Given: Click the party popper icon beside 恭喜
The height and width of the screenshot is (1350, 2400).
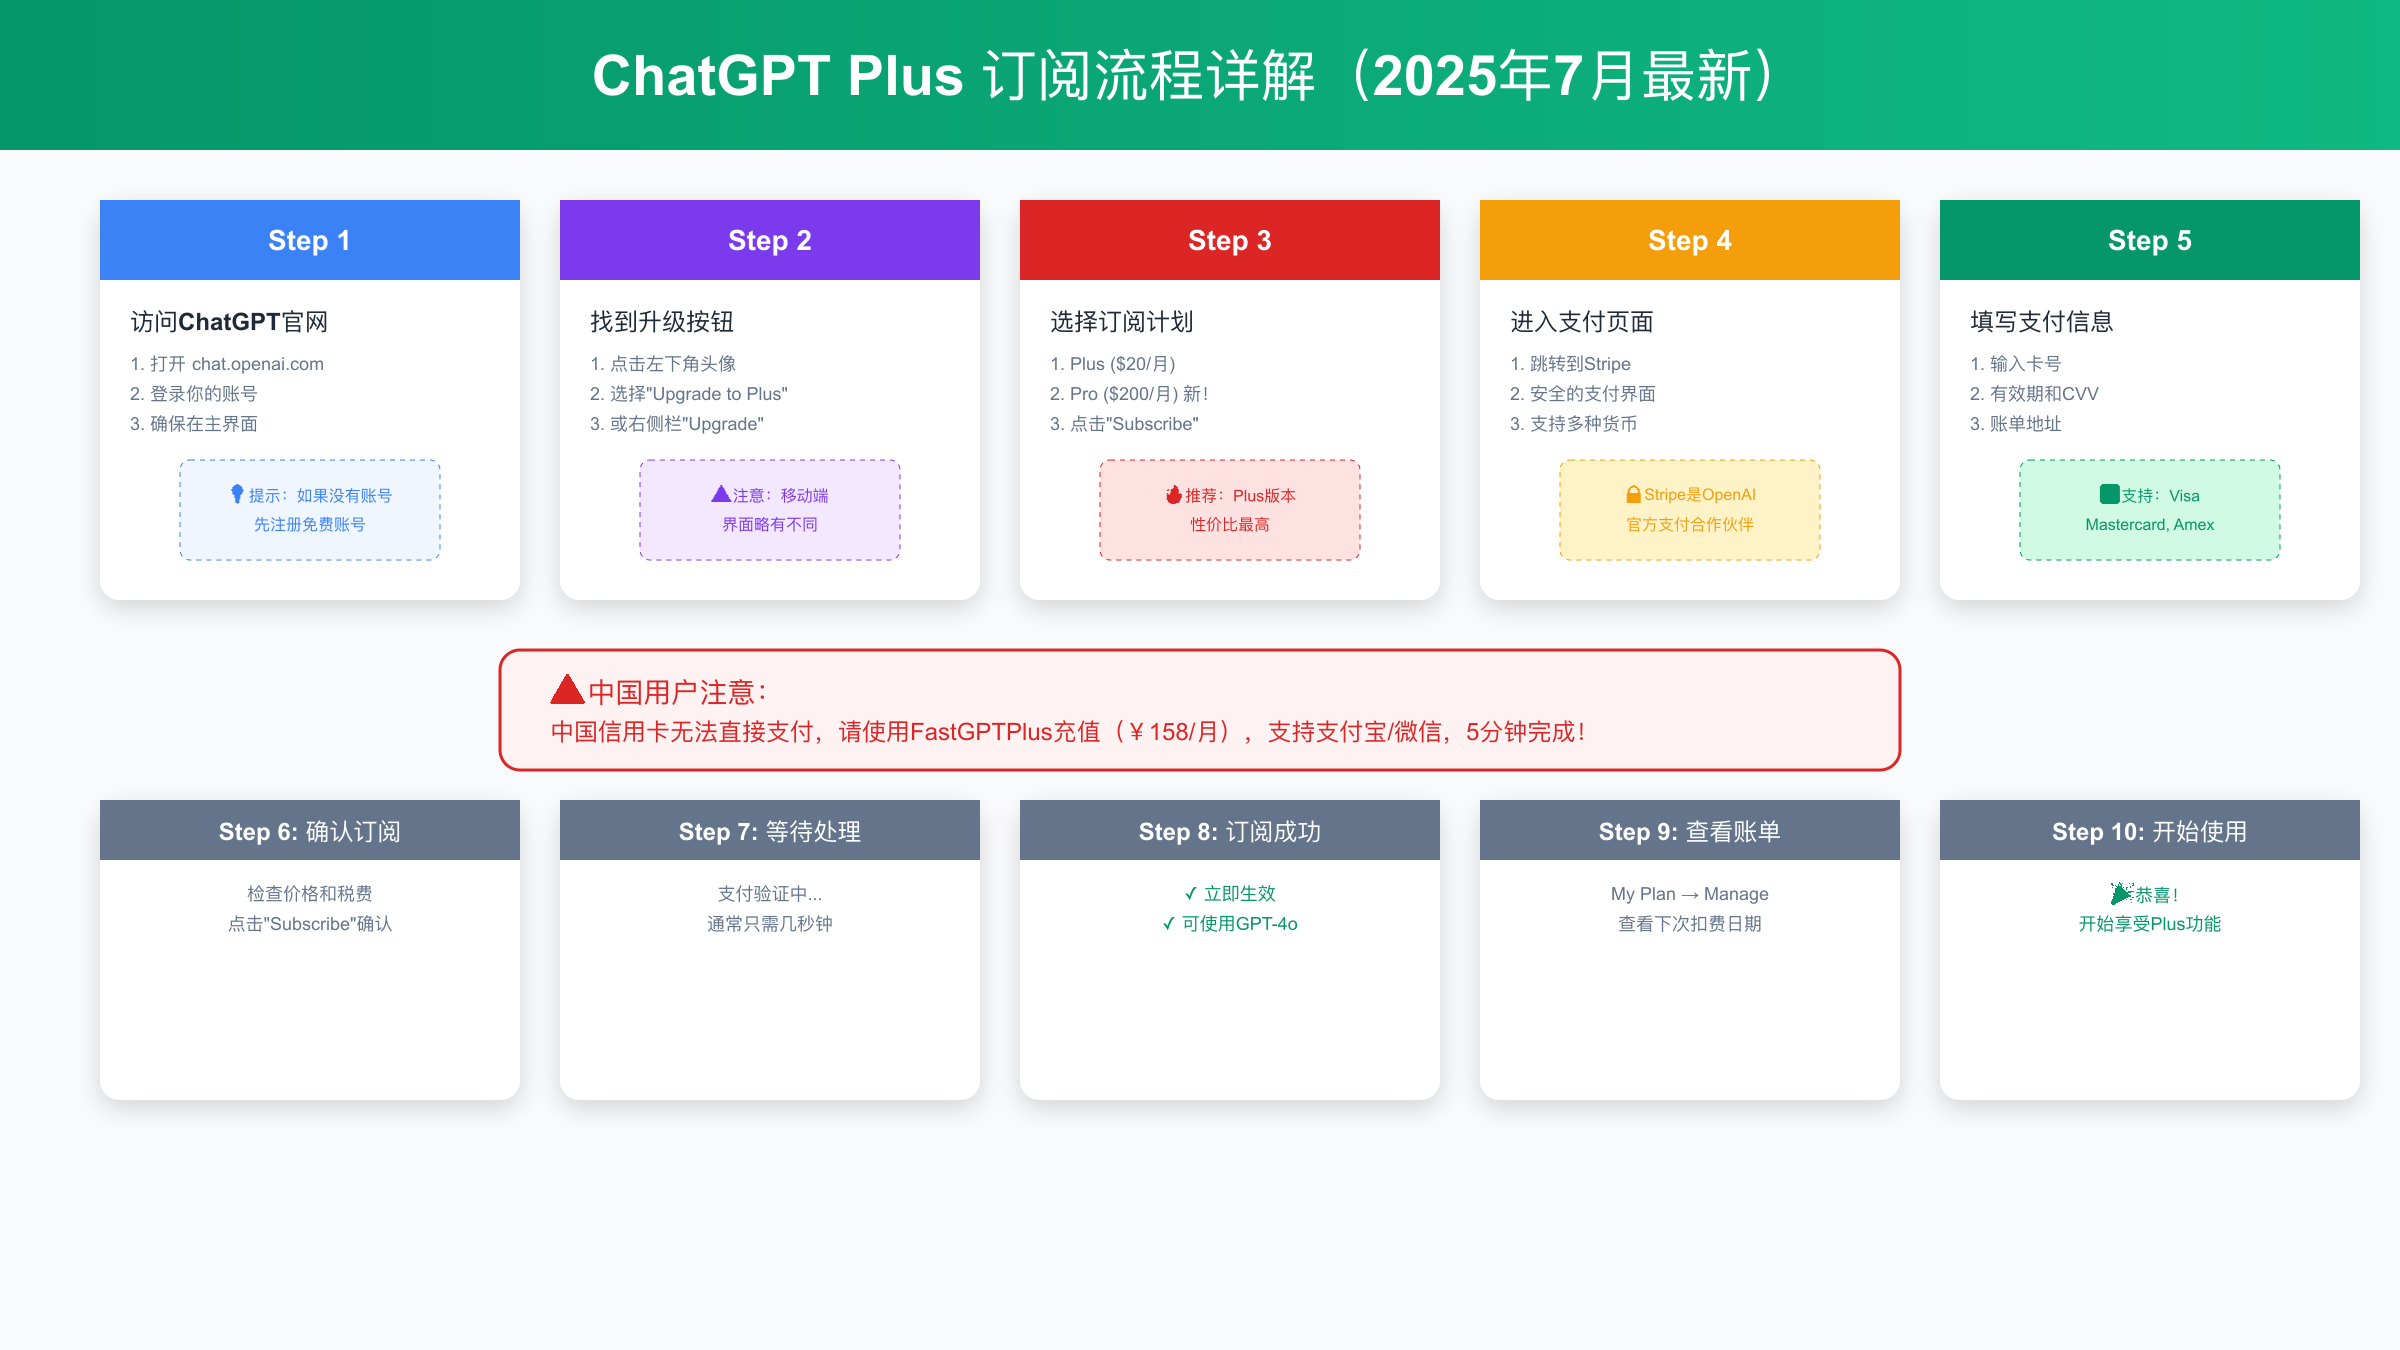Looking at the screenshot, I should pyautogui.click(x=2122, y=893).
